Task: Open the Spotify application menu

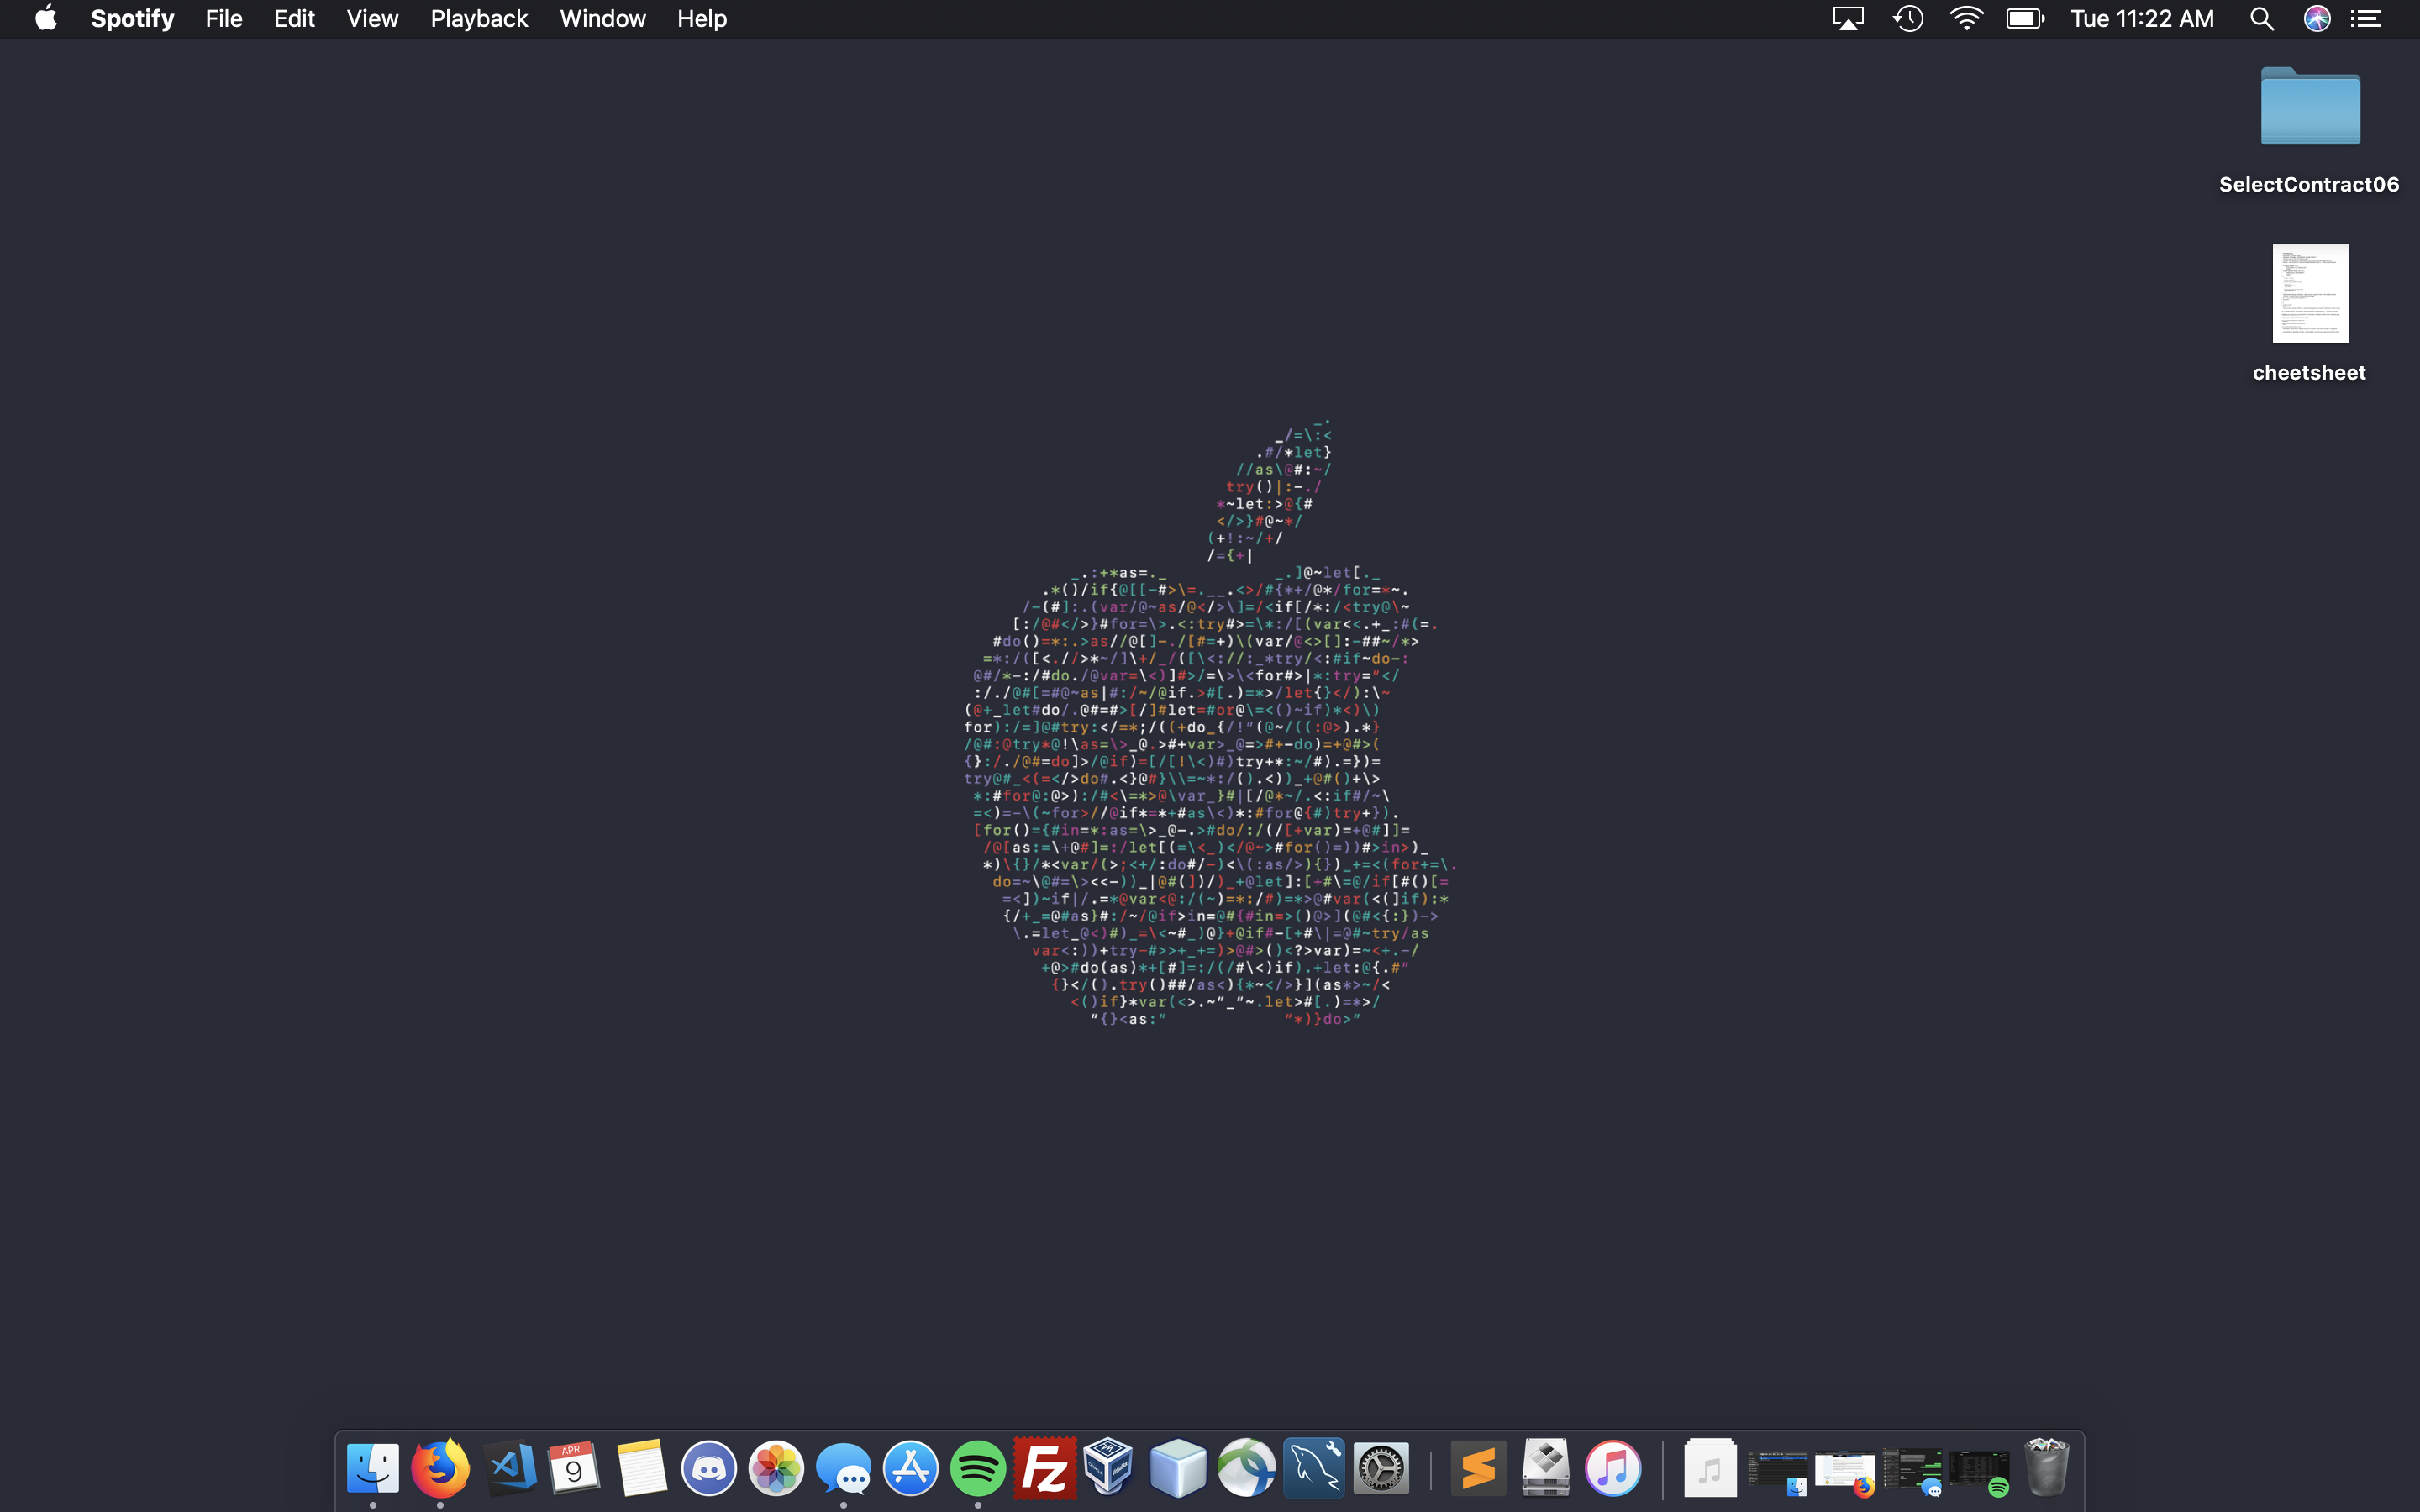Action: click(x=132, y=19)
